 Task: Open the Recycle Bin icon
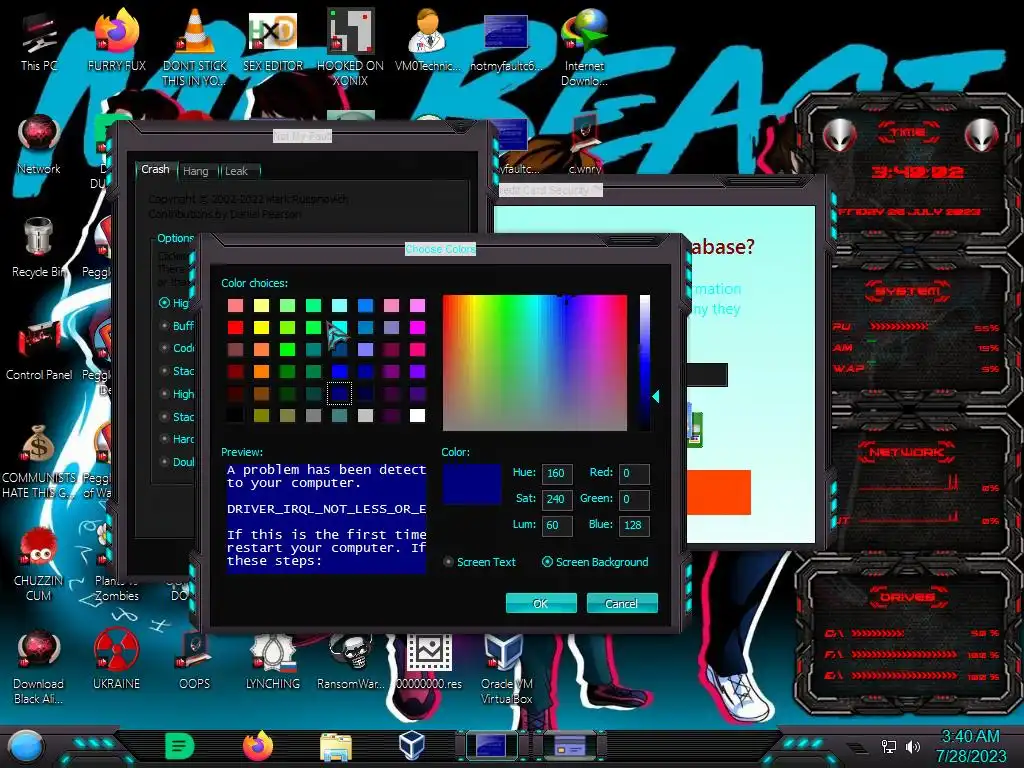coord(39,247)
